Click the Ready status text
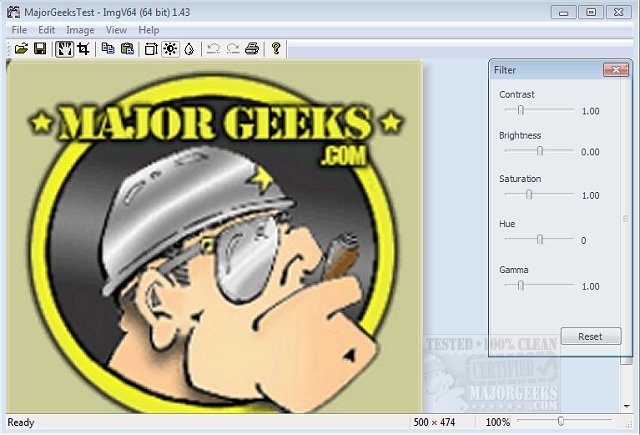 coord(21,422)
